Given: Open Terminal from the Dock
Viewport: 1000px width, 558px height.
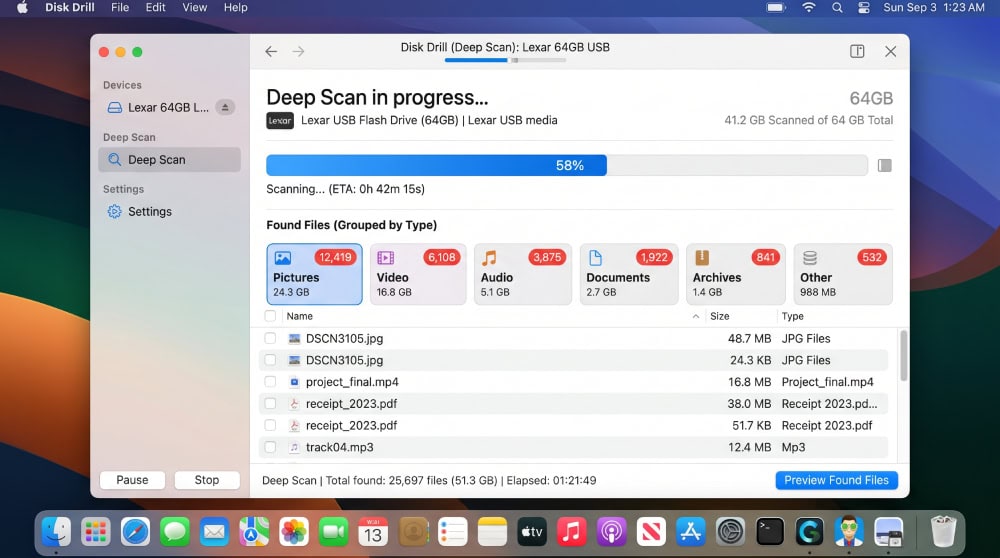Looking at the screenshot, I should point(770,531).
